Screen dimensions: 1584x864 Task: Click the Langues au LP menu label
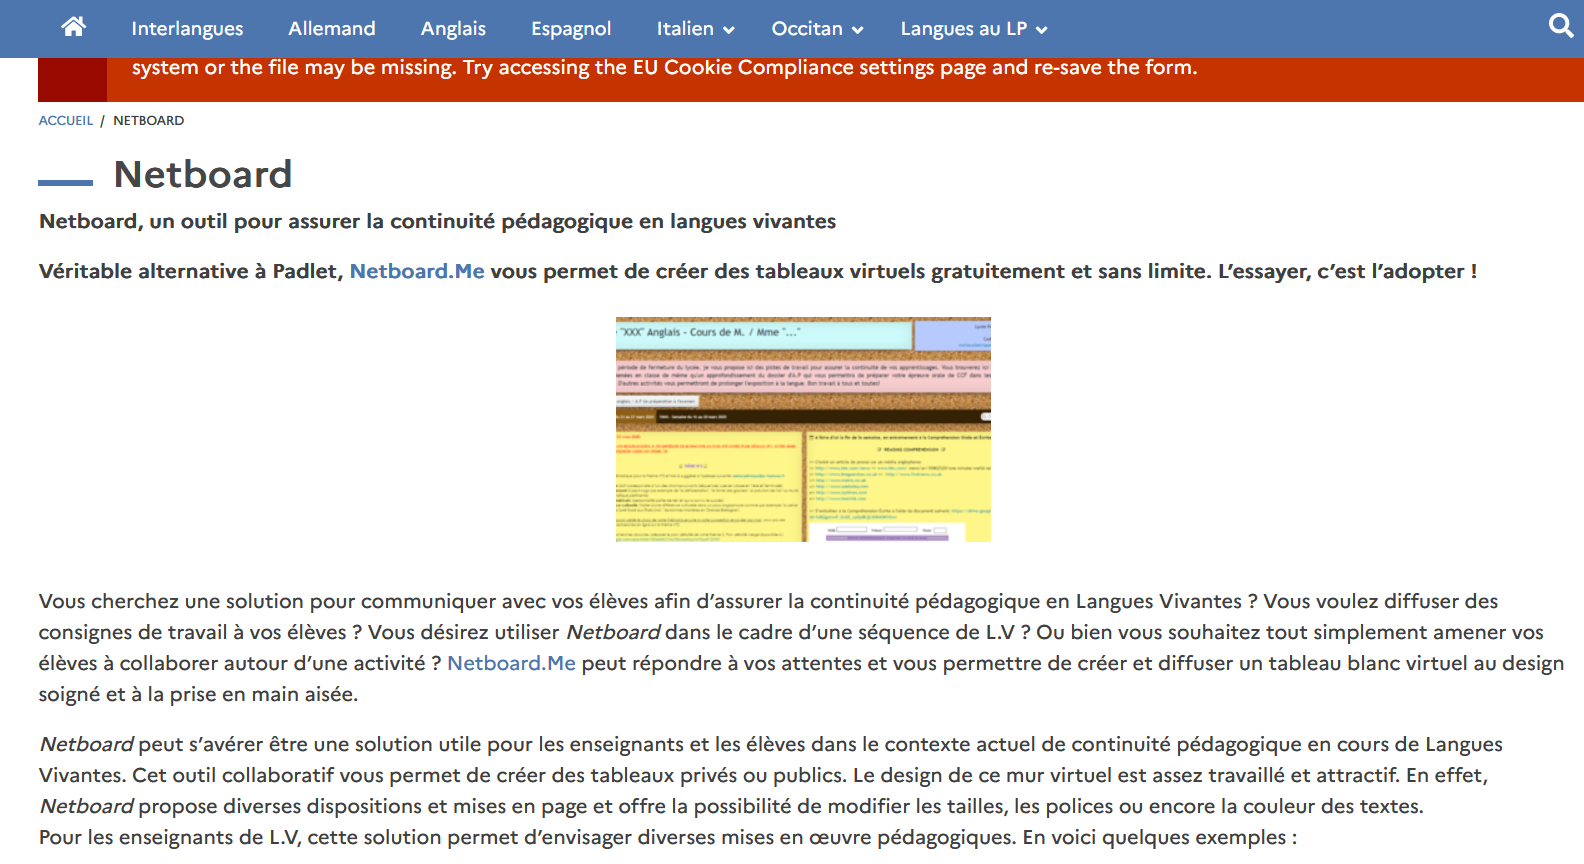coord(963,29)
